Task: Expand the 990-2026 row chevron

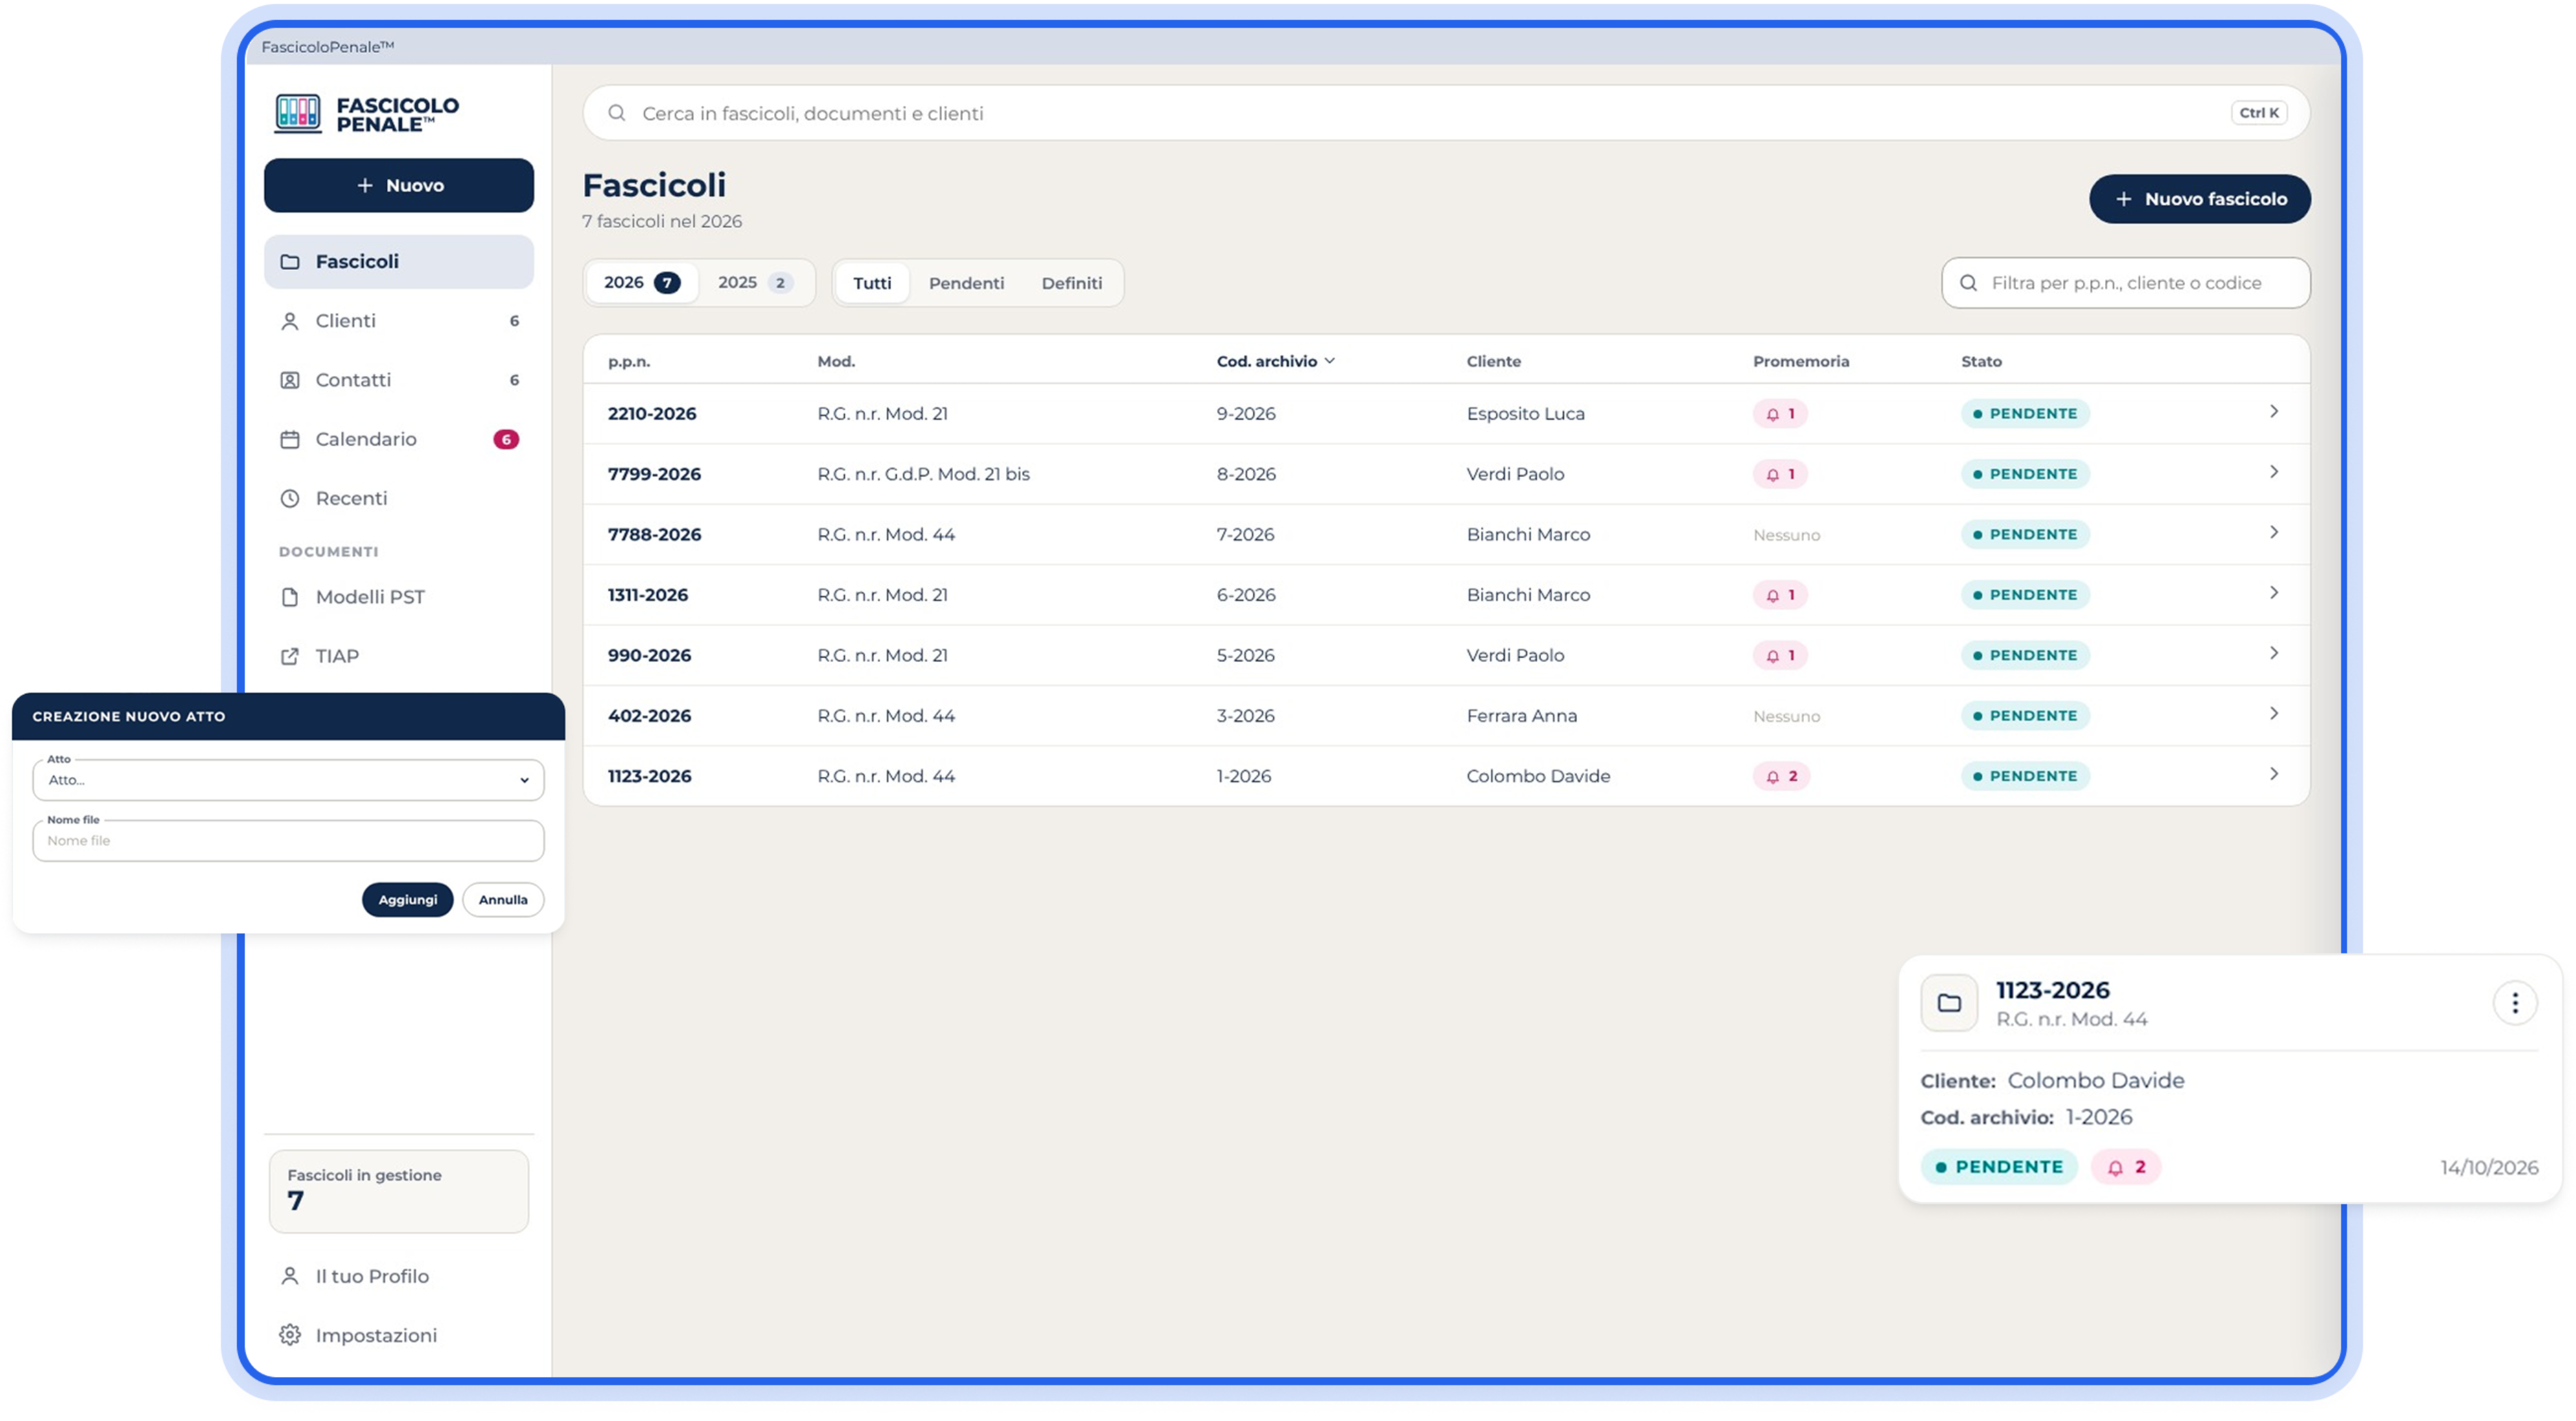Action: point(2274,654)
